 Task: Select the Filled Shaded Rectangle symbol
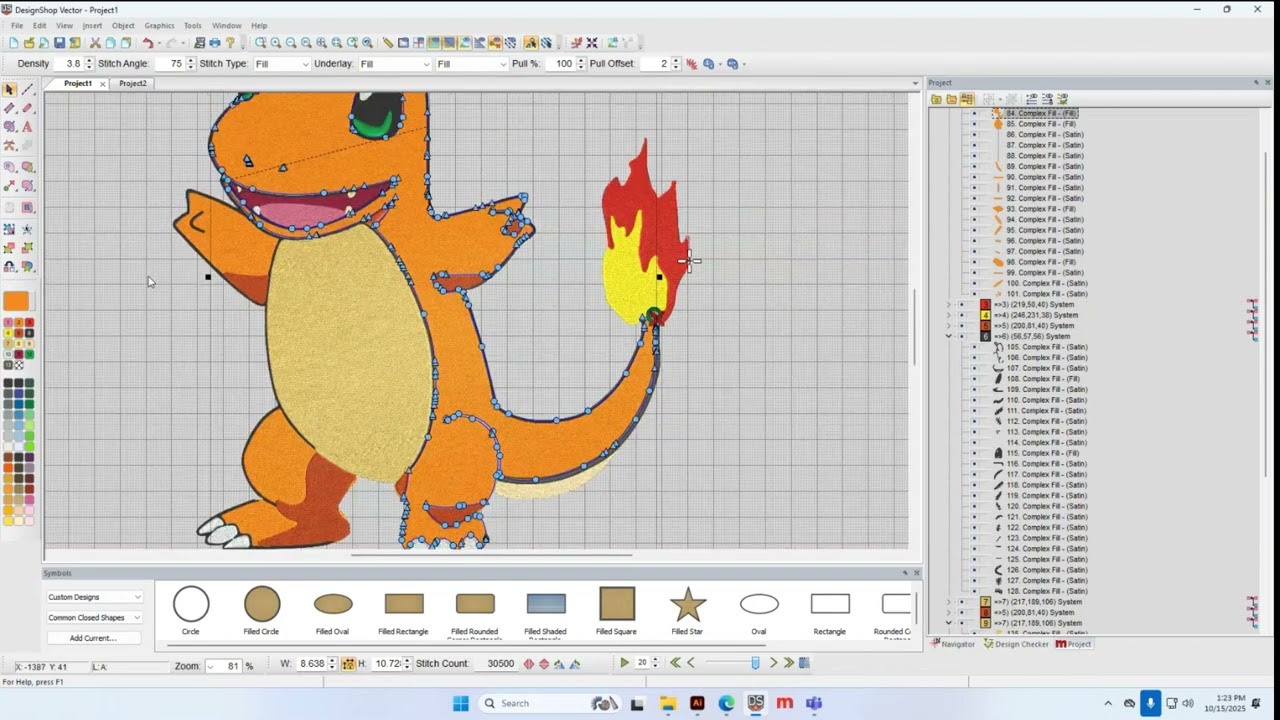[545, 611]
